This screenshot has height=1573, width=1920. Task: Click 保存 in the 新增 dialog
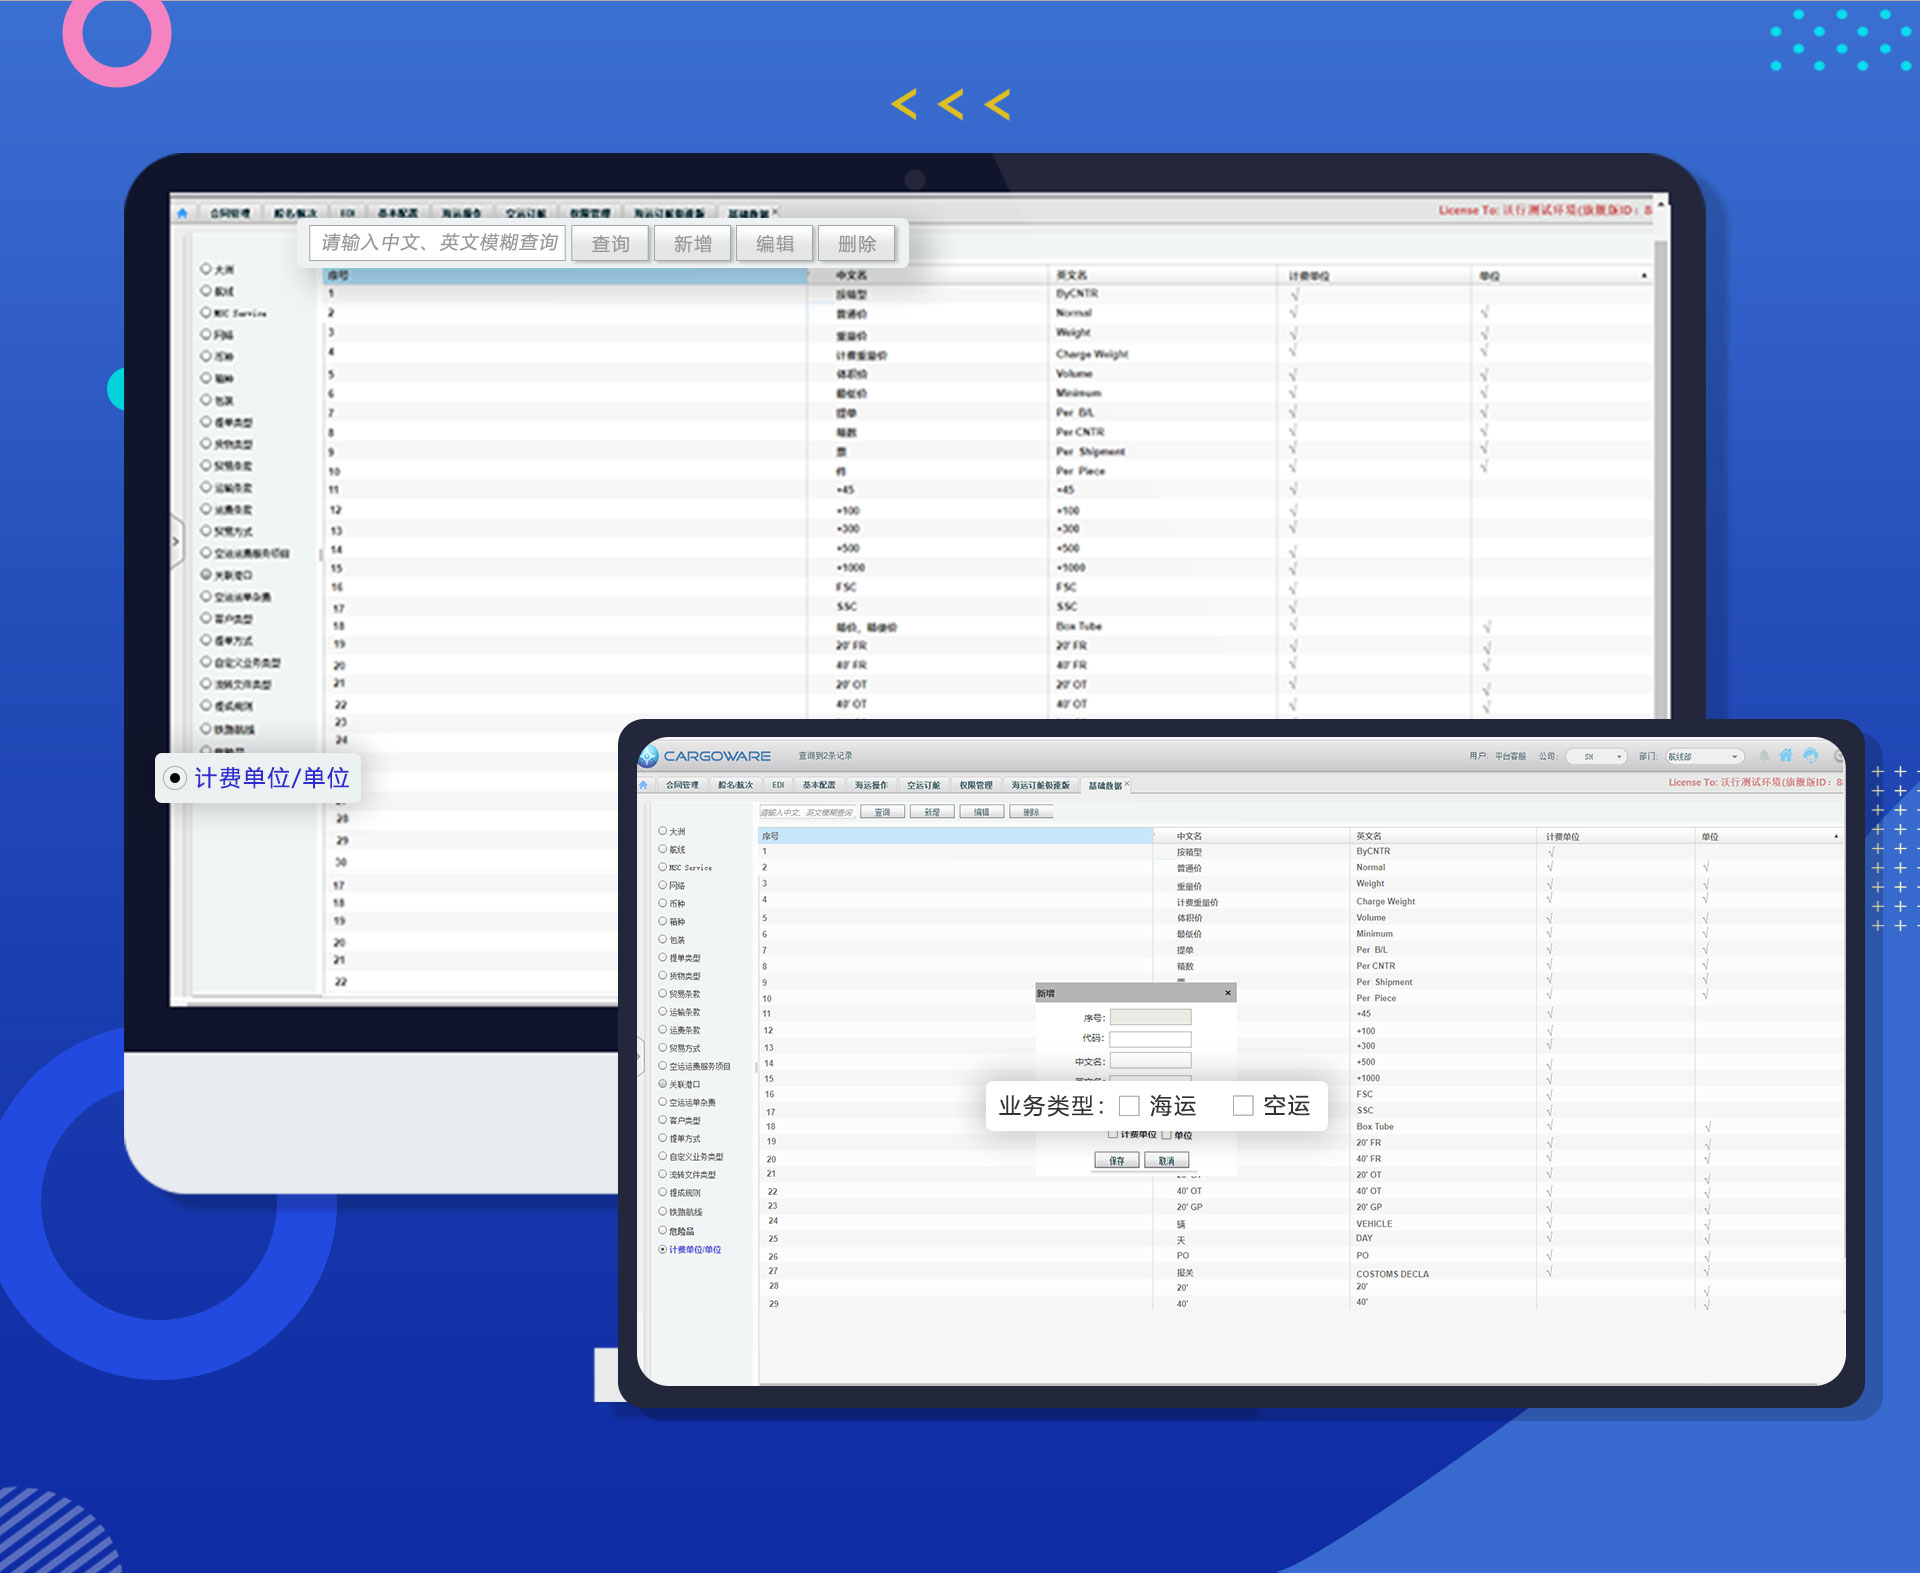click(1117, 1161)
